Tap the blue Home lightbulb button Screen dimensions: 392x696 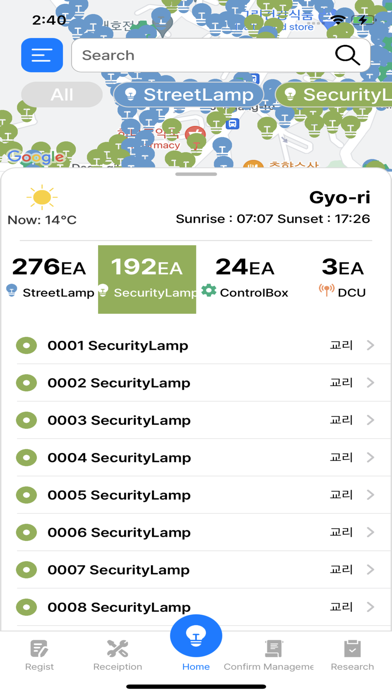[196, 636]
